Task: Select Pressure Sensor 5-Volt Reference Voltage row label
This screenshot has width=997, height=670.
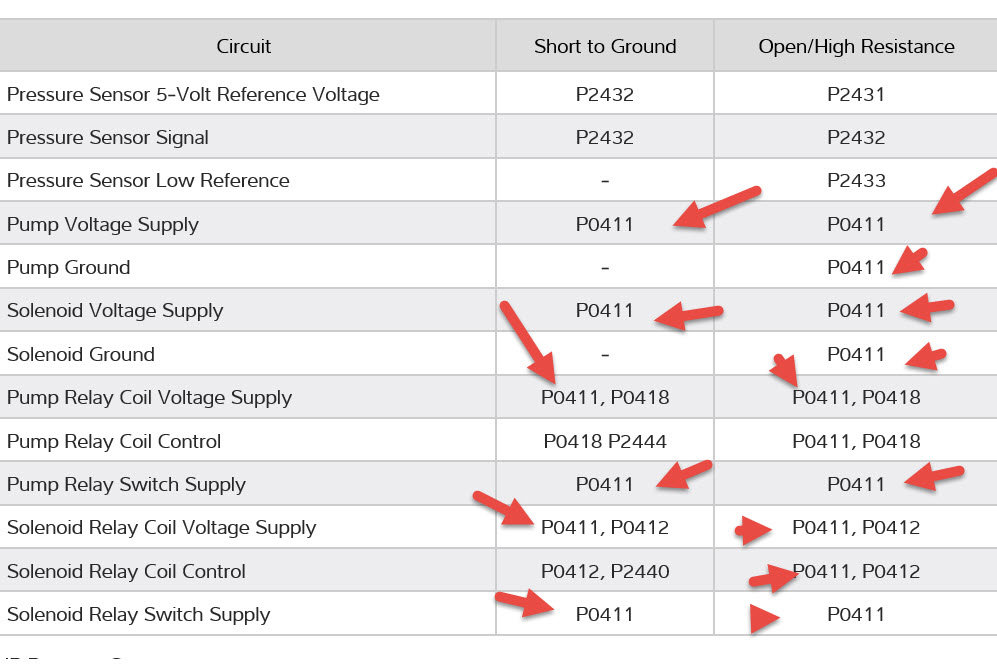Action: tap(193, 95)
